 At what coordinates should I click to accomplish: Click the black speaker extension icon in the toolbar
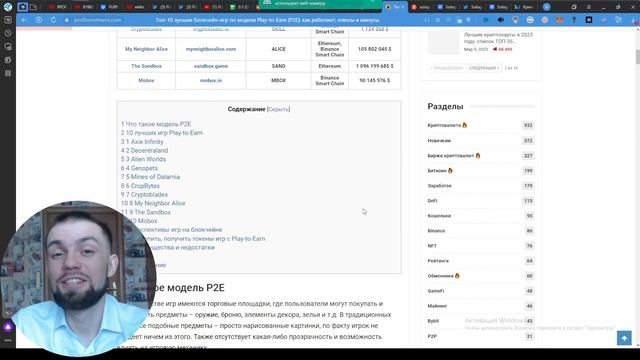501,20
